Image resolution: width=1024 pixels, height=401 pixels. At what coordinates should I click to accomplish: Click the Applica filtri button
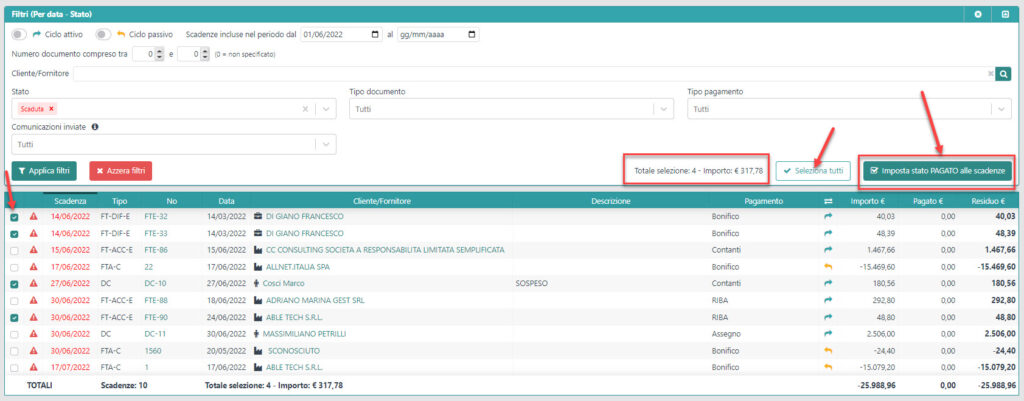pos(44,171)
